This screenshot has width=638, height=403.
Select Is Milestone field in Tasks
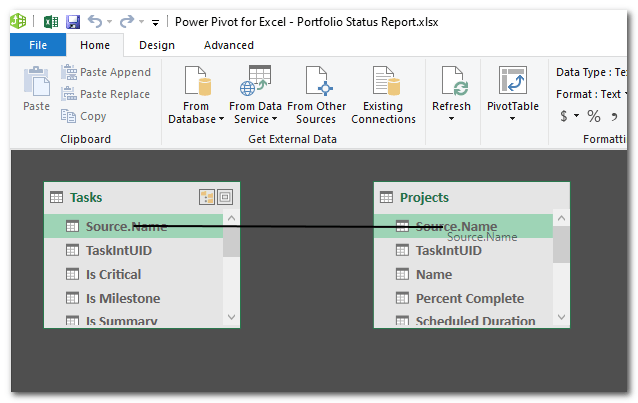[133, 298]
